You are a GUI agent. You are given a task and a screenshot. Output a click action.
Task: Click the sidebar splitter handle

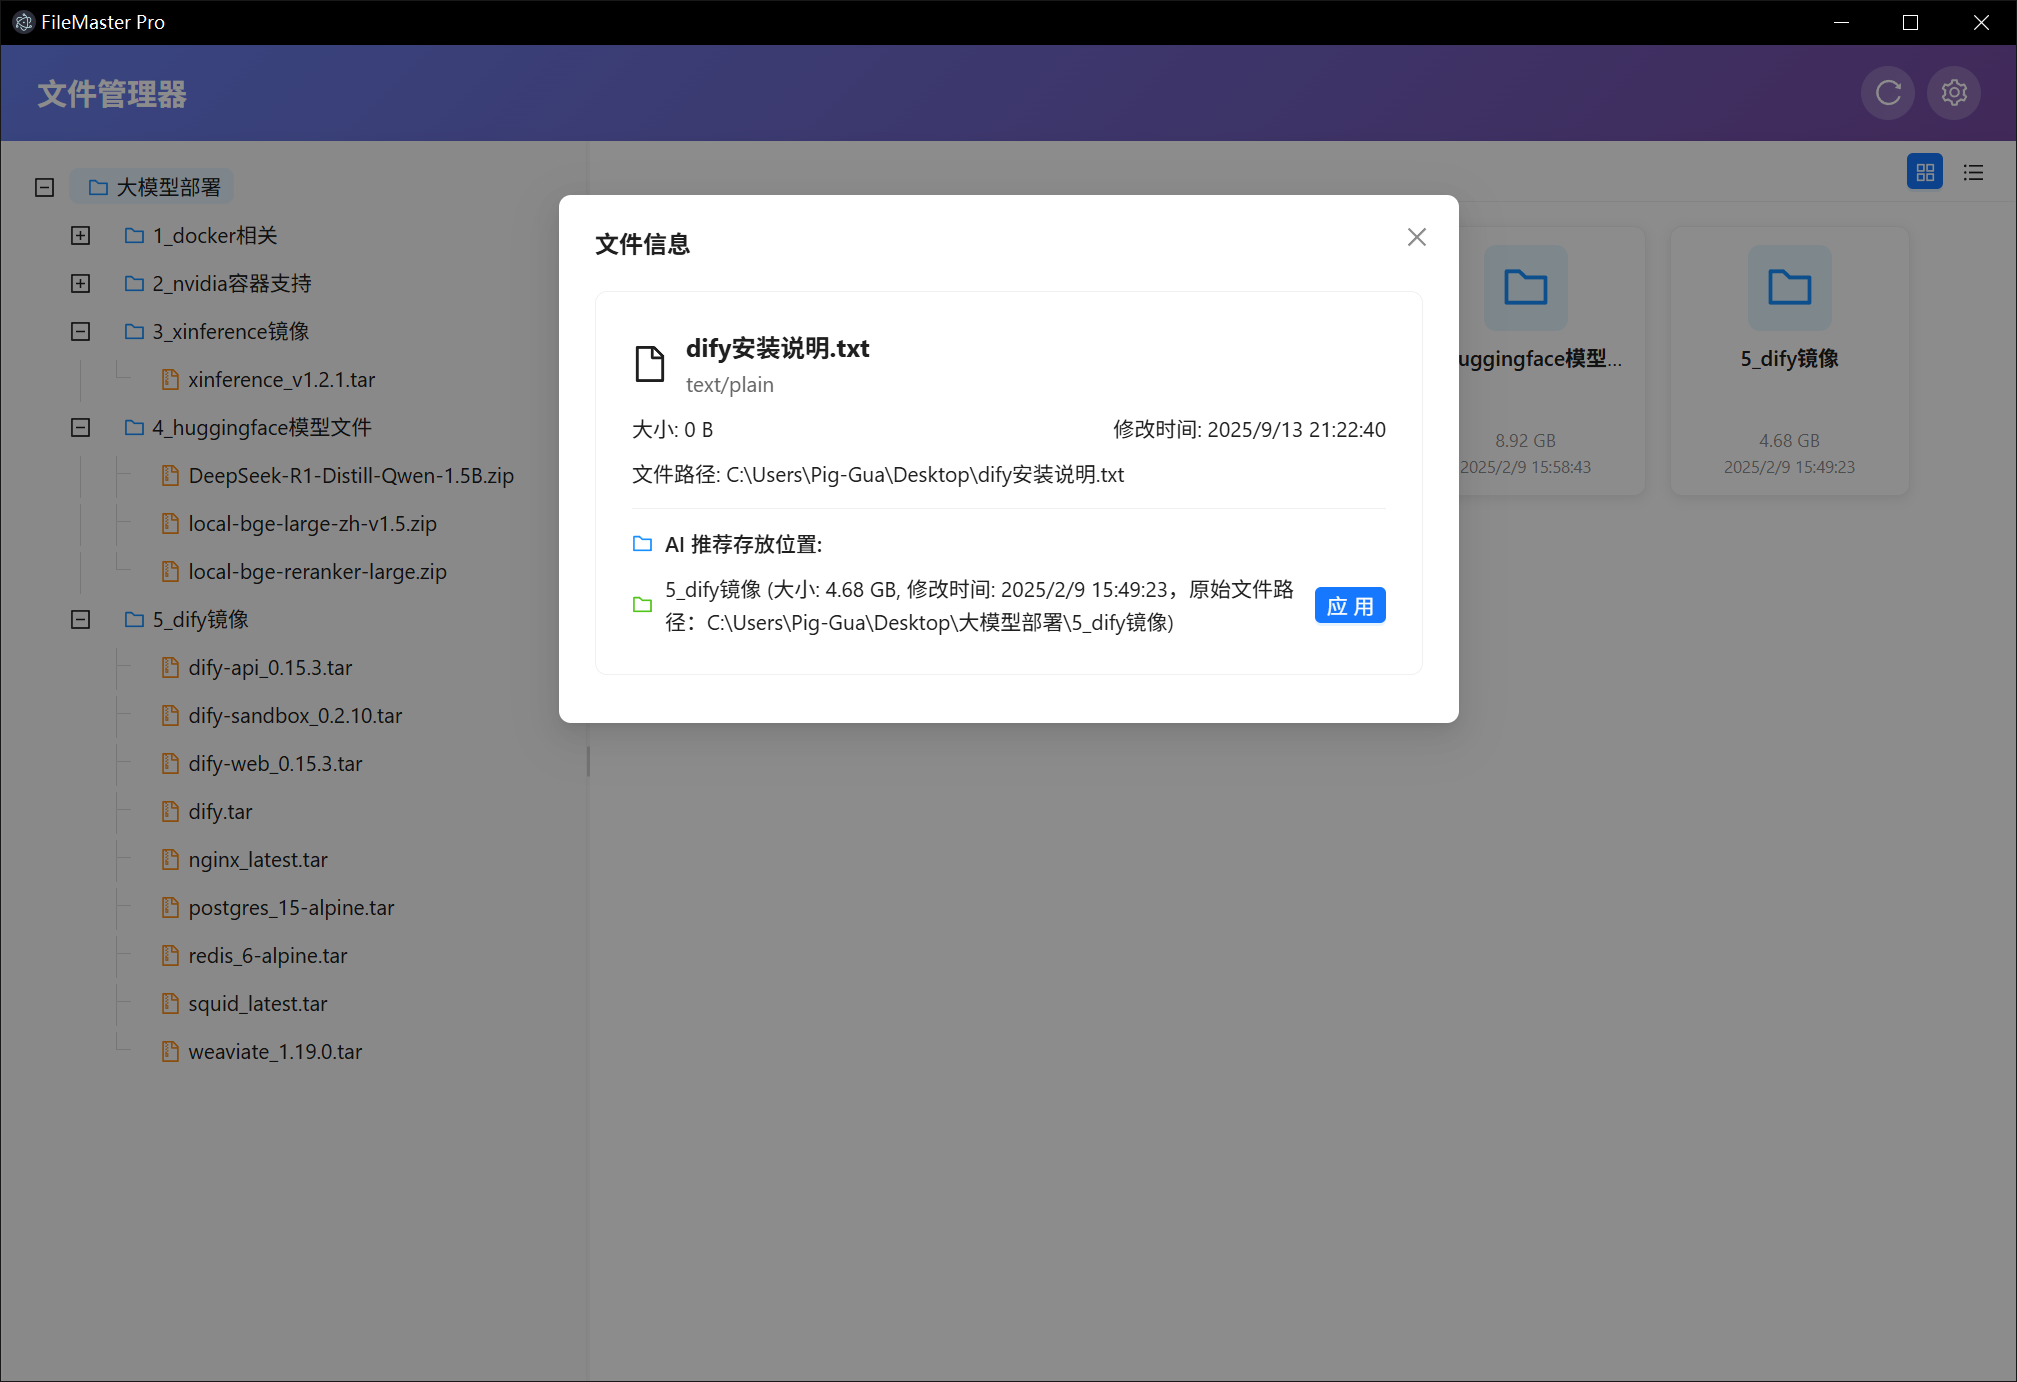point(588,762)
